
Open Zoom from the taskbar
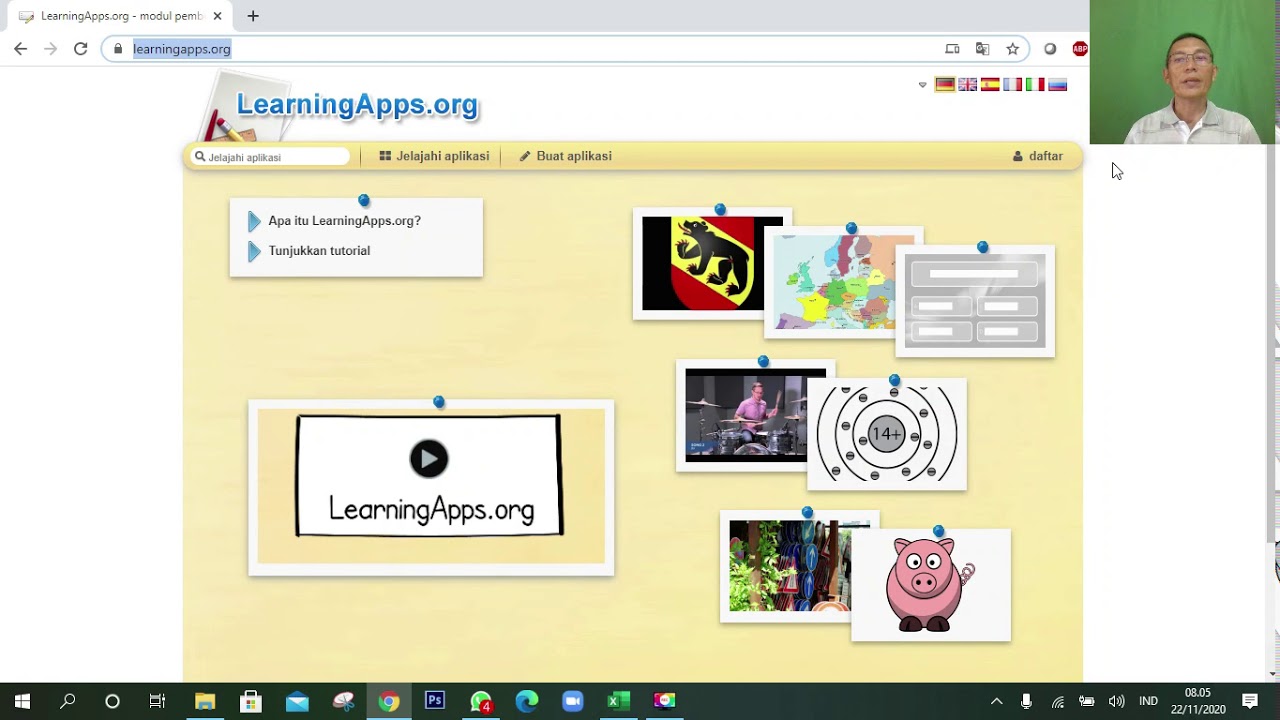(x=572, y=701)
